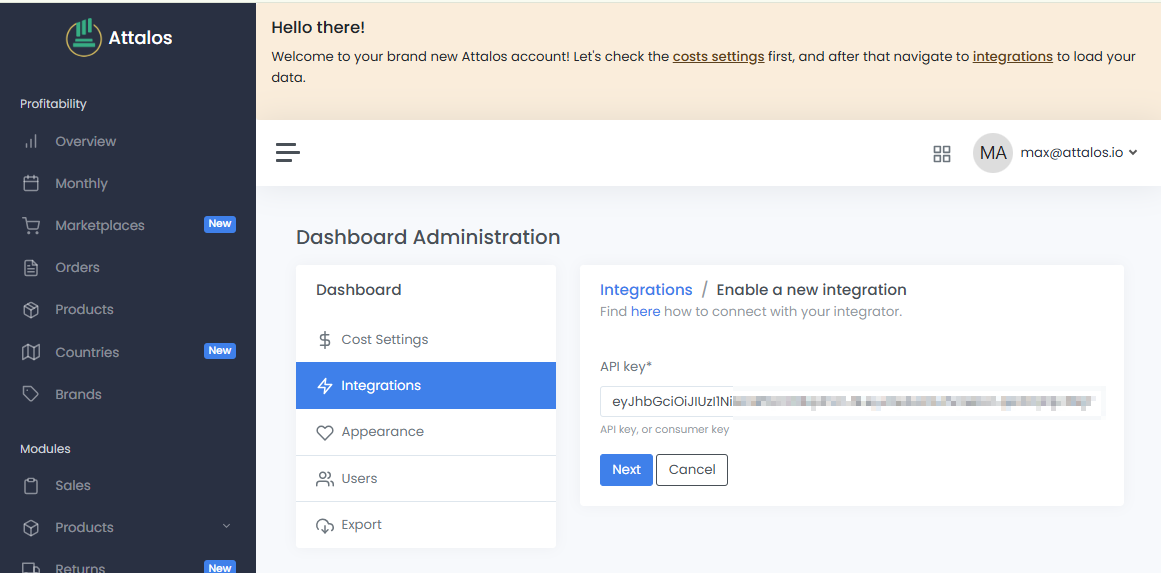
Task: Select the Integrations tab
Action: pyautogui.click(x=426, y=386)
